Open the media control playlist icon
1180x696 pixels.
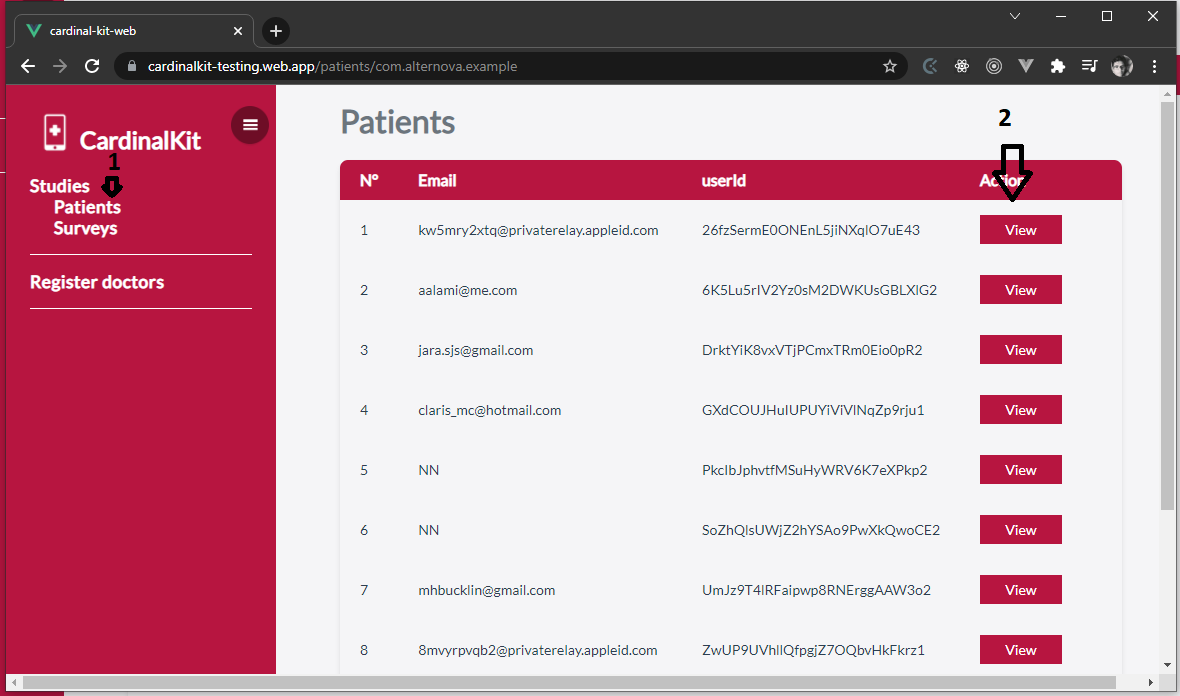tap(1089, 66)
